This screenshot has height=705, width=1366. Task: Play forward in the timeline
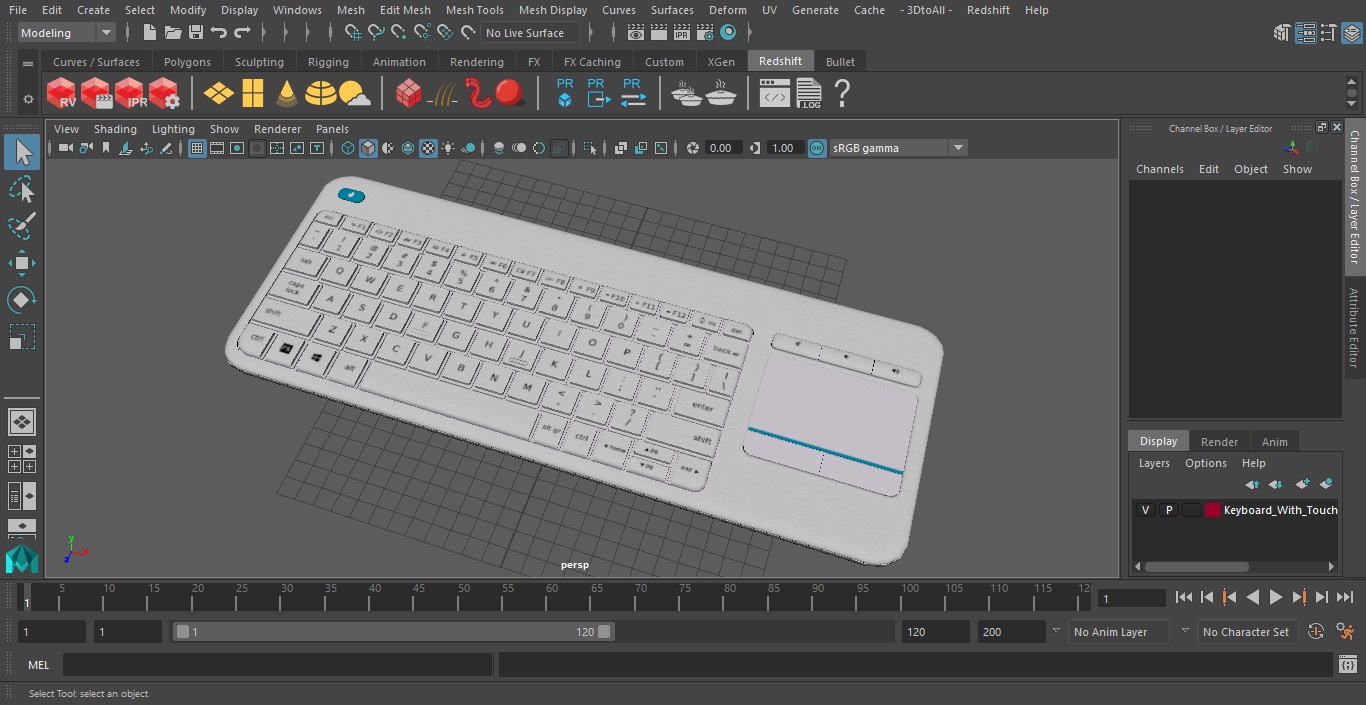[1275, 597]
